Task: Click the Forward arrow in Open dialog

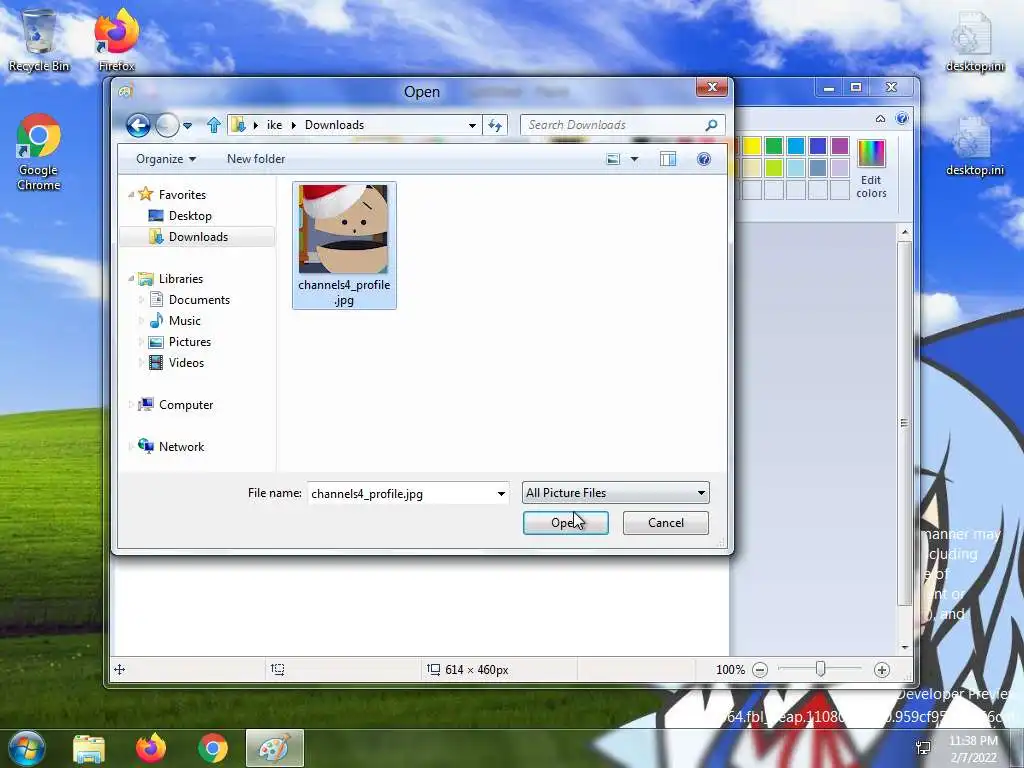Action: click(x=167, y=125)
